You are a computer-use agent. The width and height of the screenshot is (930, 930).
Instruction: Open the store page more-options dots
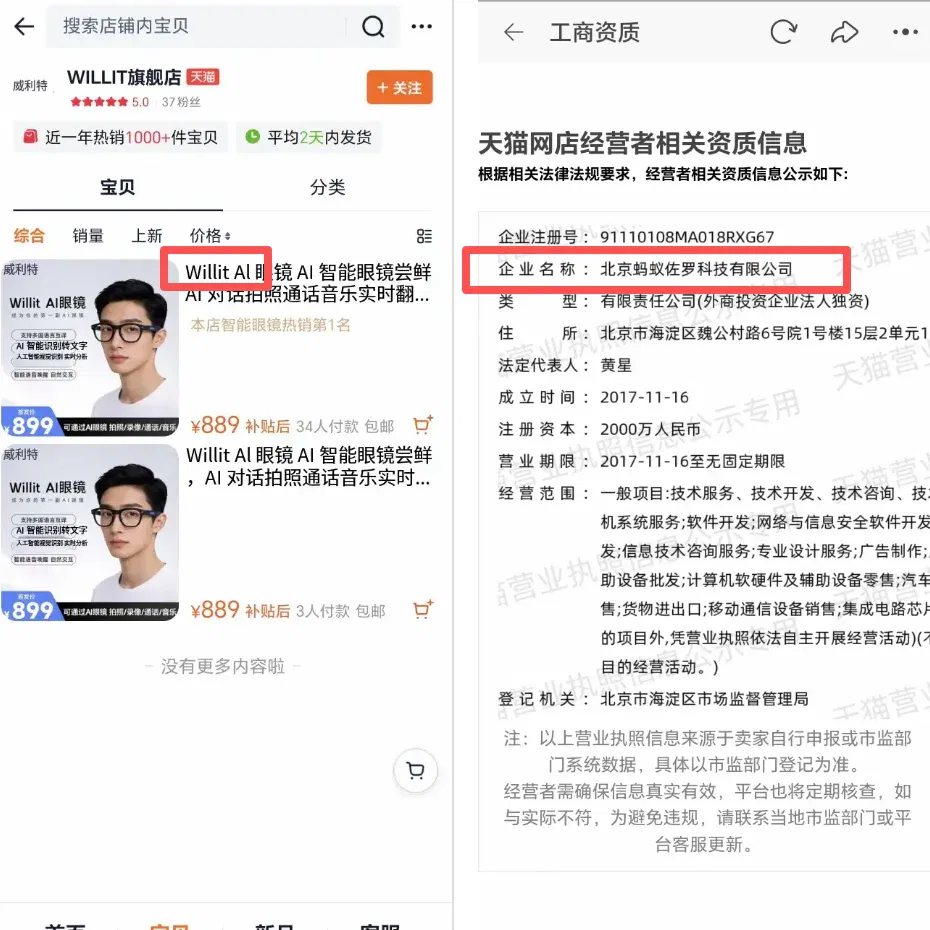click(422, 26)
